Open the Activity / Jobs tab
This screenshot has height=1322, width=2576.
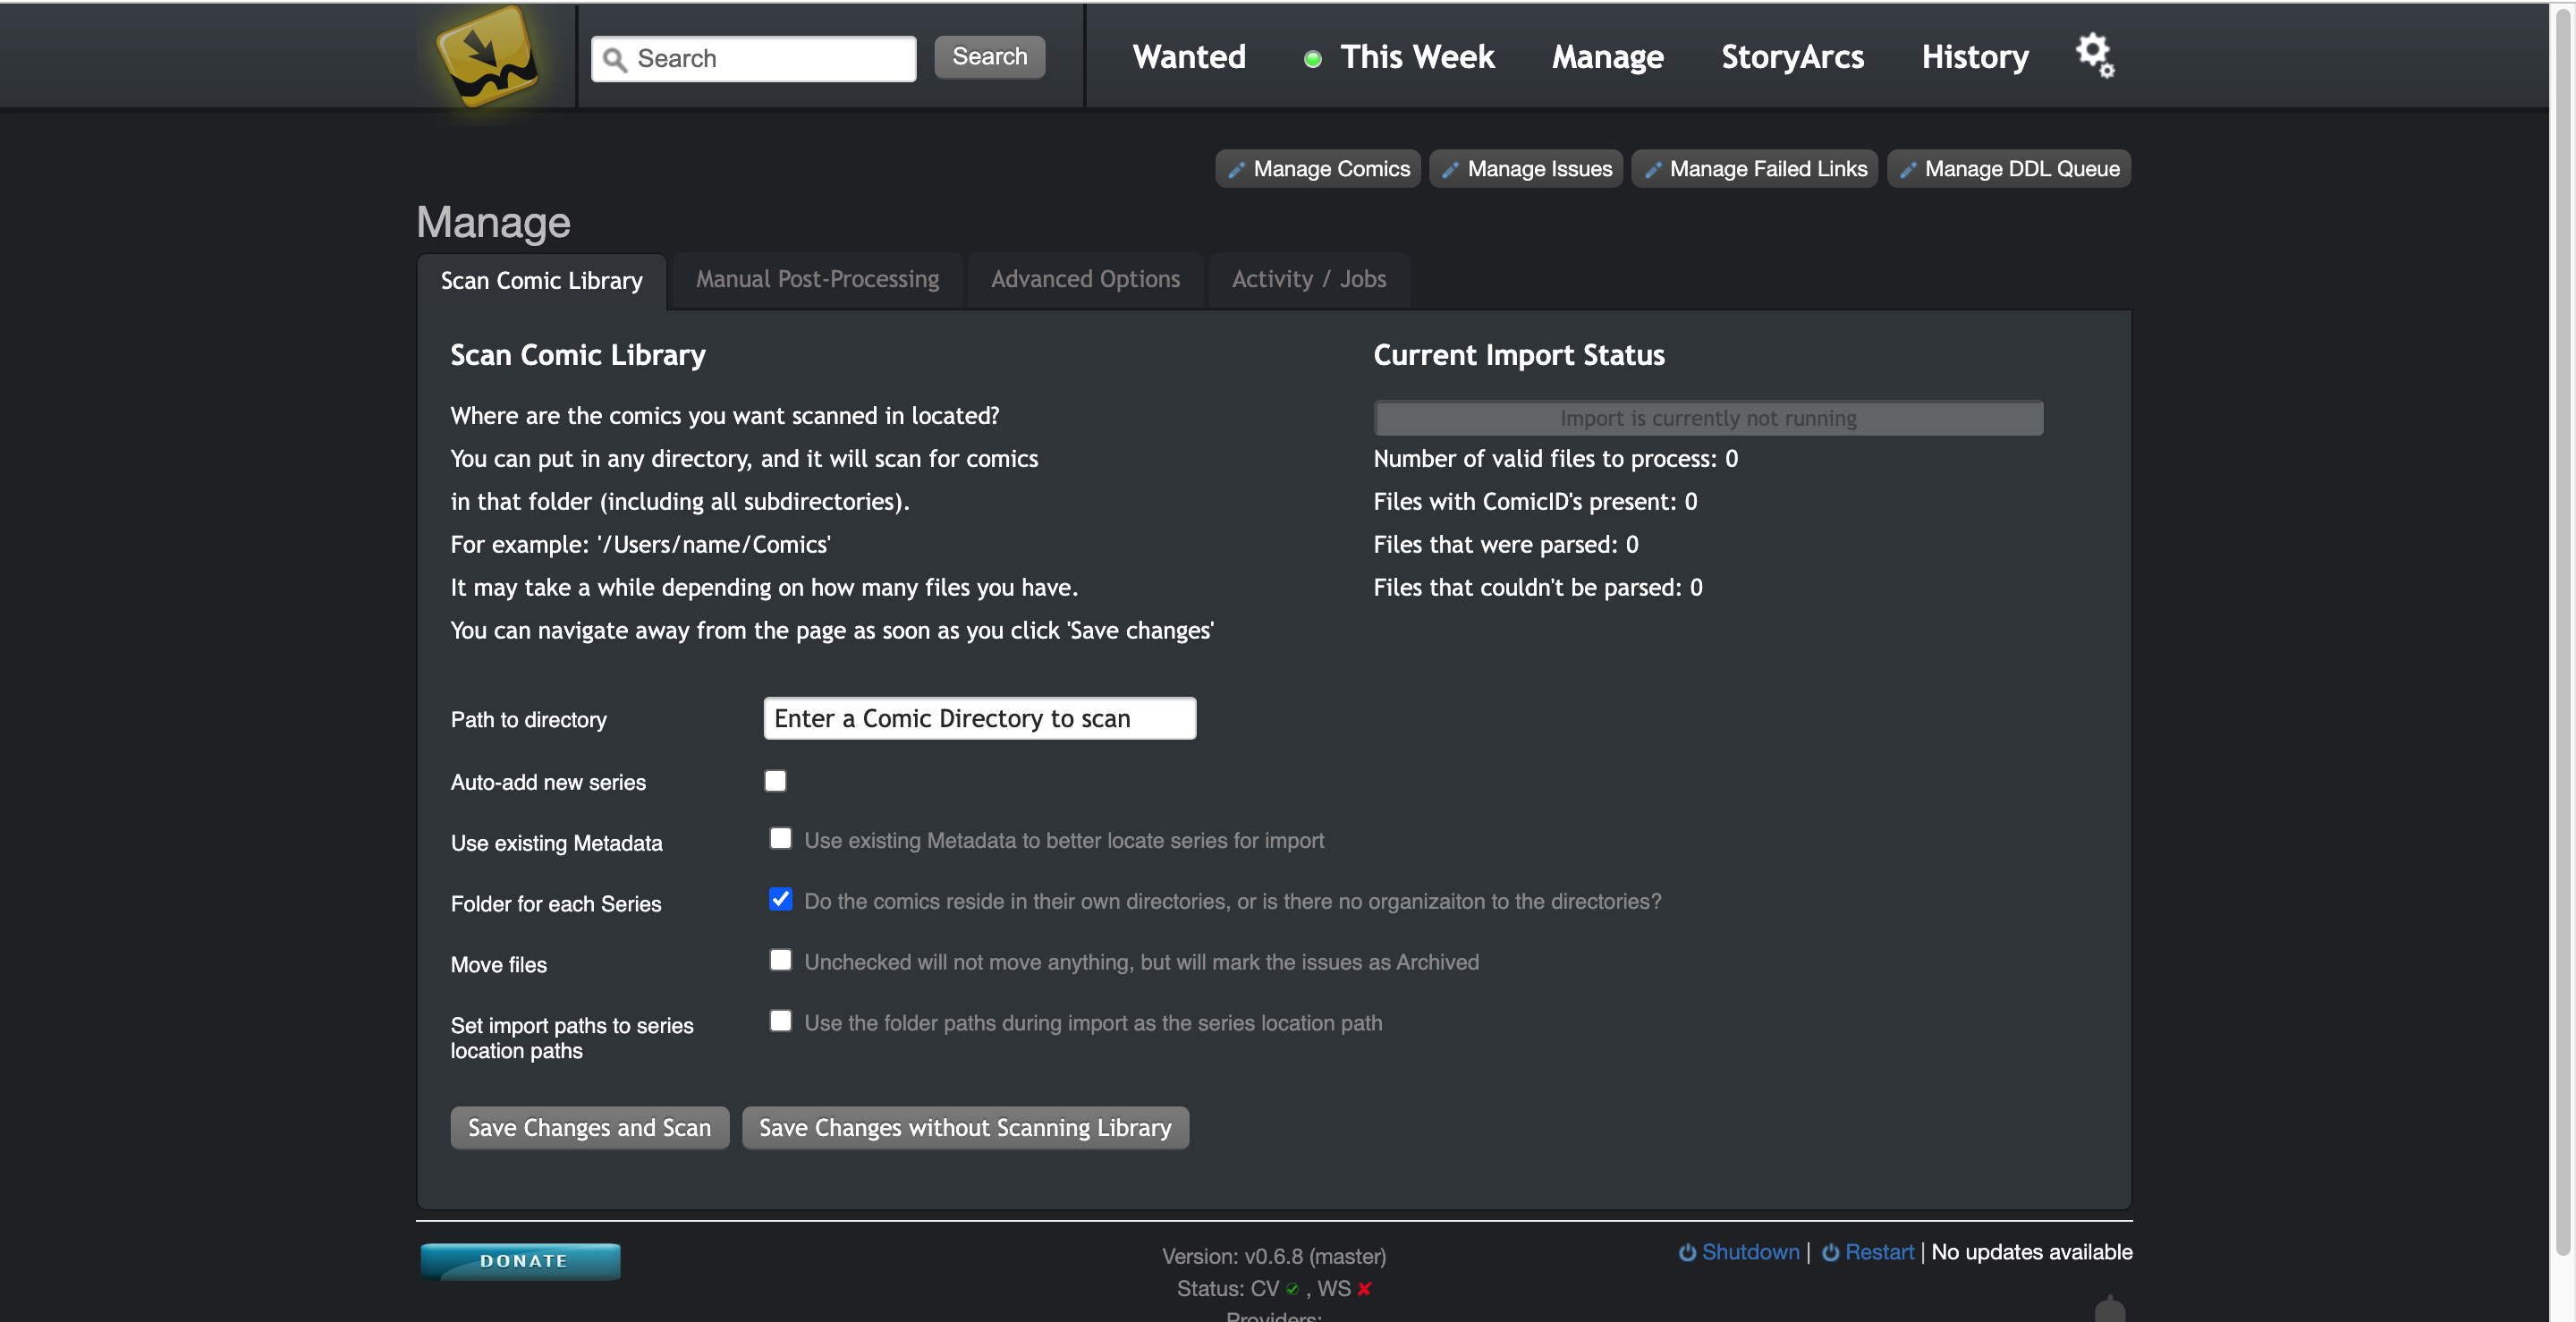1309,280
